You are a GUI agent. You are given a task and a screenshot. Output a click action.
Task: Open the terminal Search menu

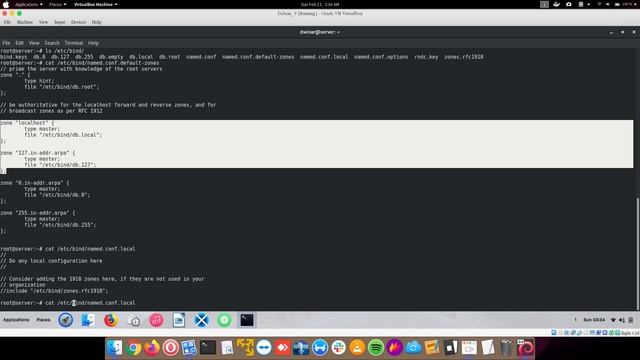click(x=52, y=43)
